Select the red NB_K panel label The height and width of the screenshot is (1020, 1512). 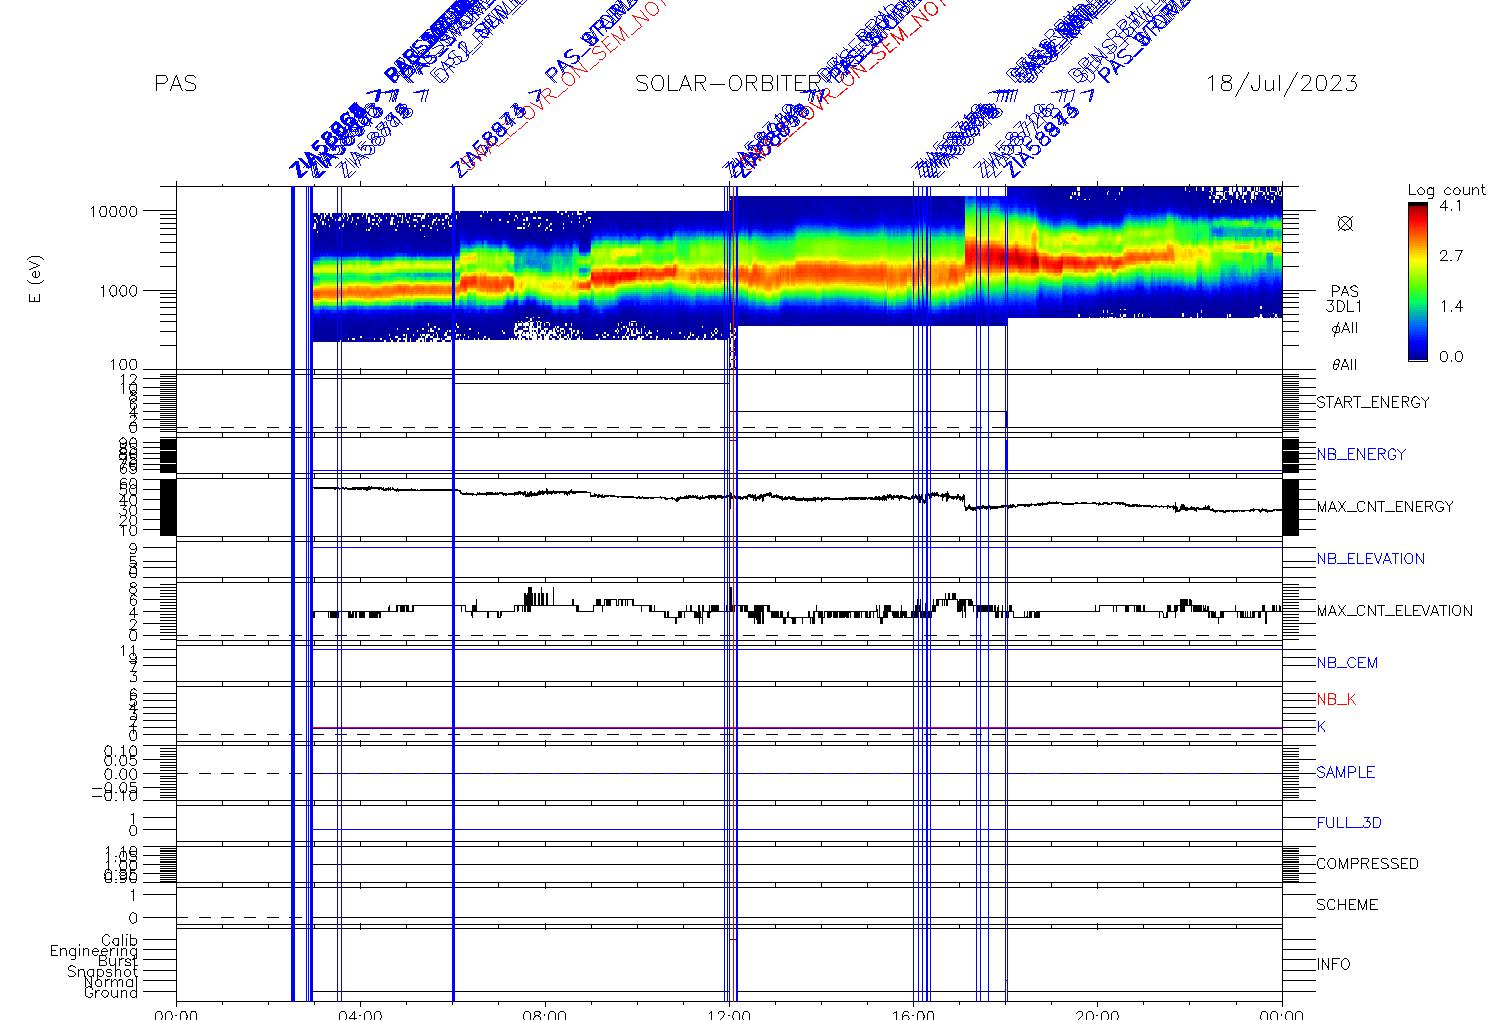pyautogui.click(x=1336, y=700)
